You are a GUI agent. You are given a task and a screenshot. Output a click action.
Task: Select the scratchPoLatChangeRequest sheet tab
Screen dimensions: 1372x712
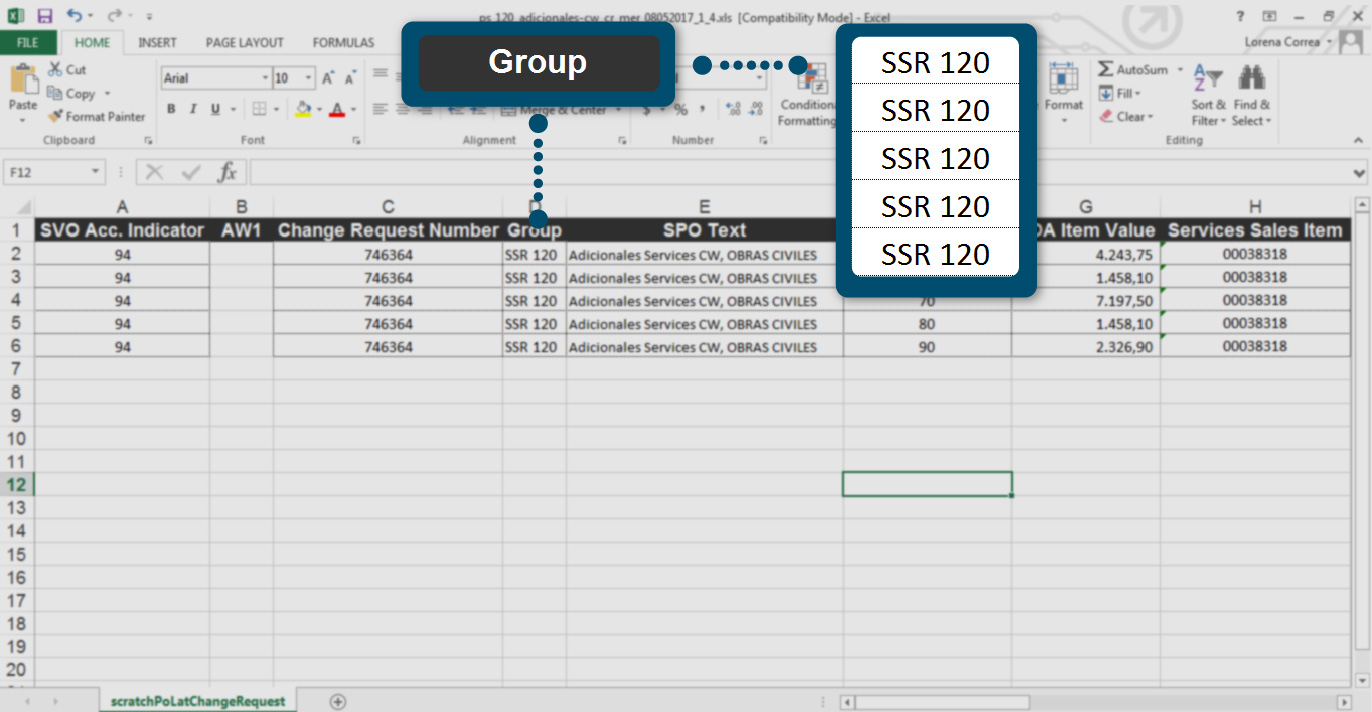[198, 702]
